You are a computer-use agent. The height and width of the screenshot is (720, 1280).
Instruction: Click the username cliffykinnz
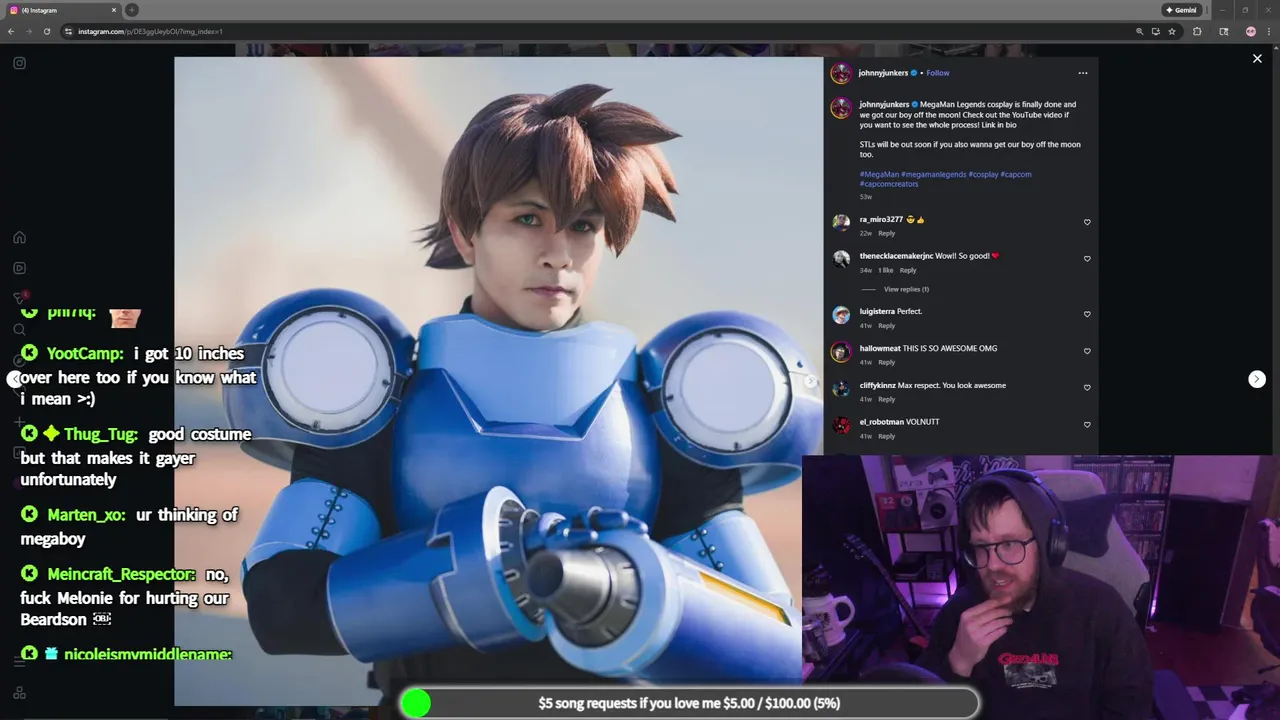click(877, 385)
